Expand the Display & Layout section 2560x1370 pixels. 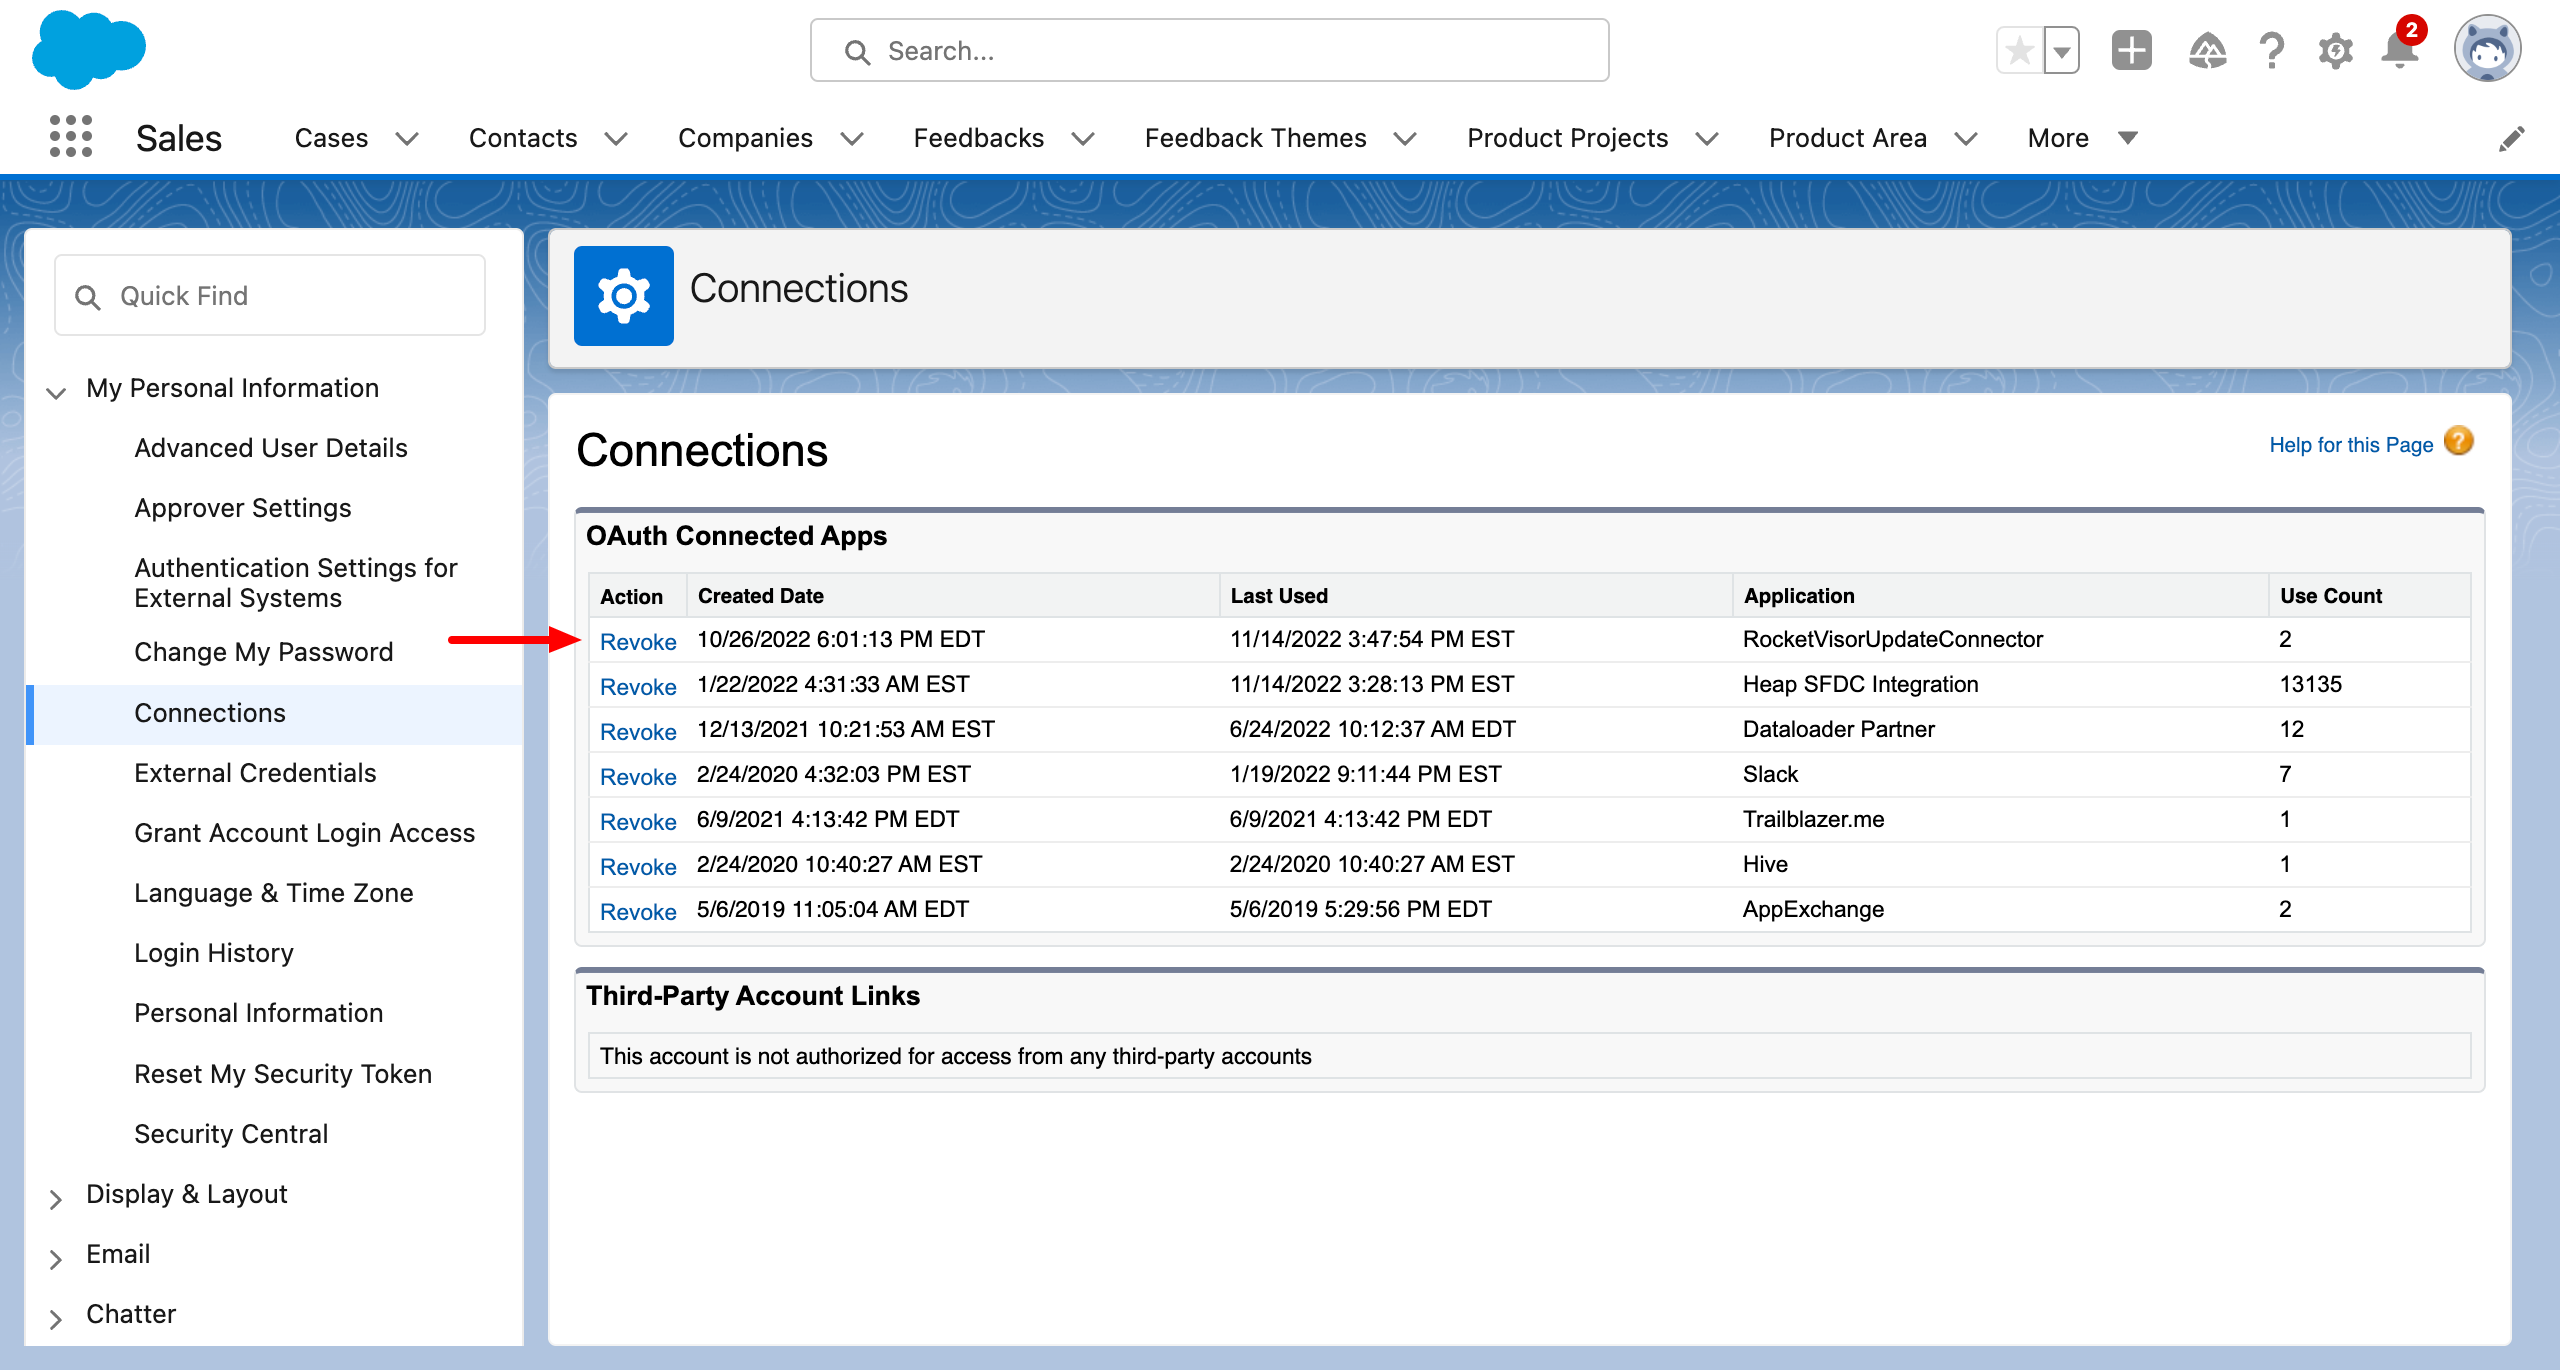click(56, 1198)
